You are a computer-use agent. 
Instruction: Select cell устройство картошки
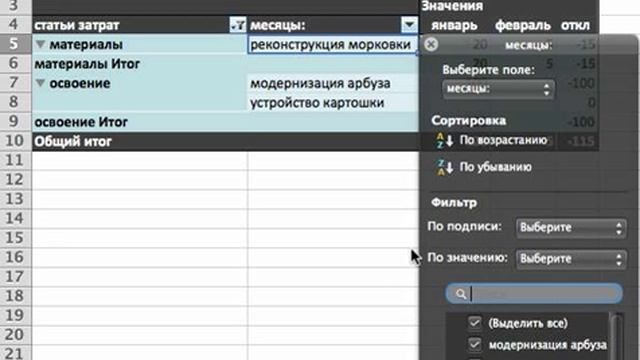[x=333, y=102]
